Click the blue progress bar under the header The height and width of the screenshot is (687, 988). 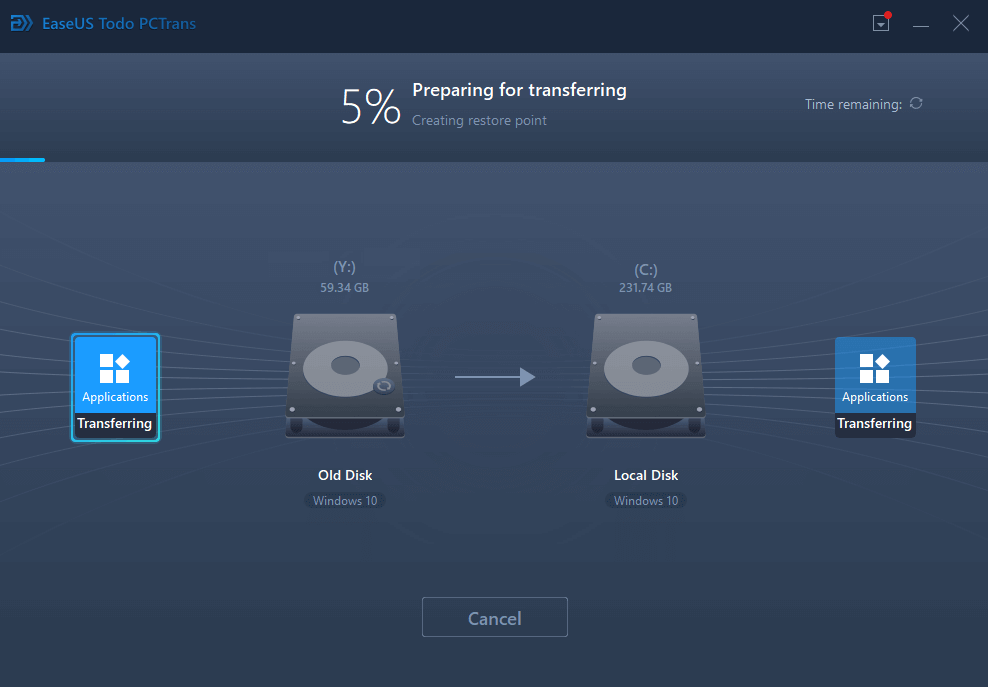pos(22,159)
